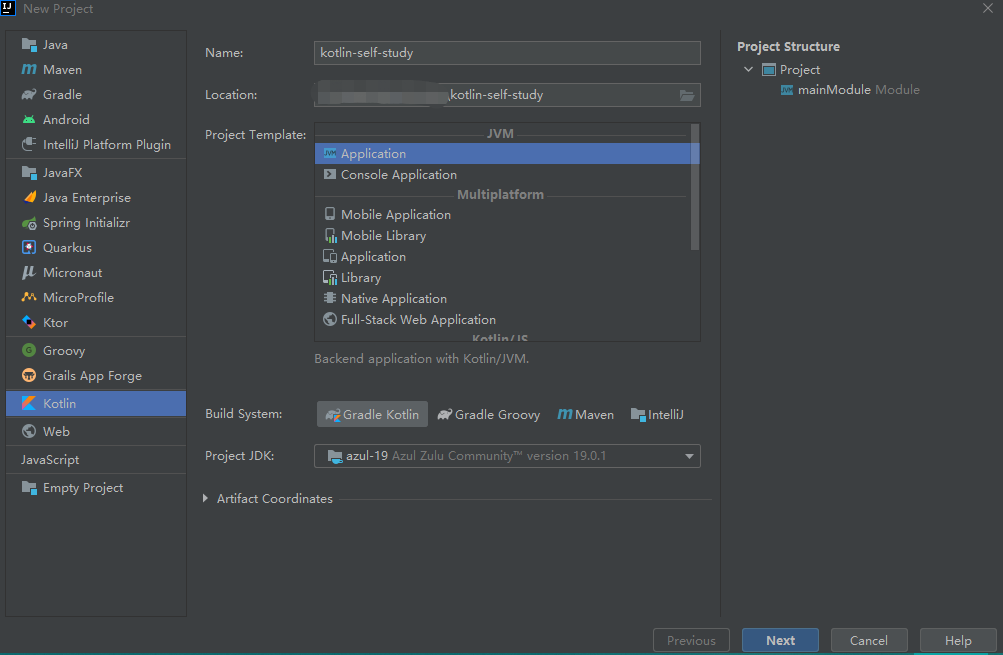The height and width of the screenshot is (655, 1003).
Task: Select the Project item in Project Structure
Action: pyautogui.click(x=791, y=70)
